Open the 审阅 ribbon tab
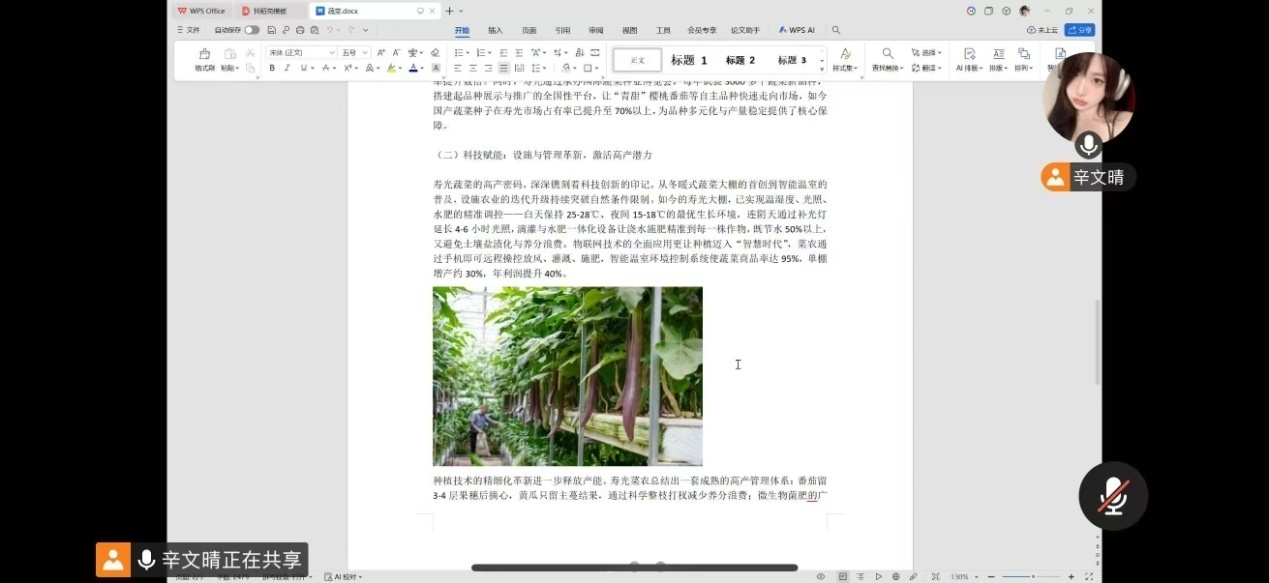This screenshot has width=1269, height=583. pyautogui.click(x=596, y=30)
